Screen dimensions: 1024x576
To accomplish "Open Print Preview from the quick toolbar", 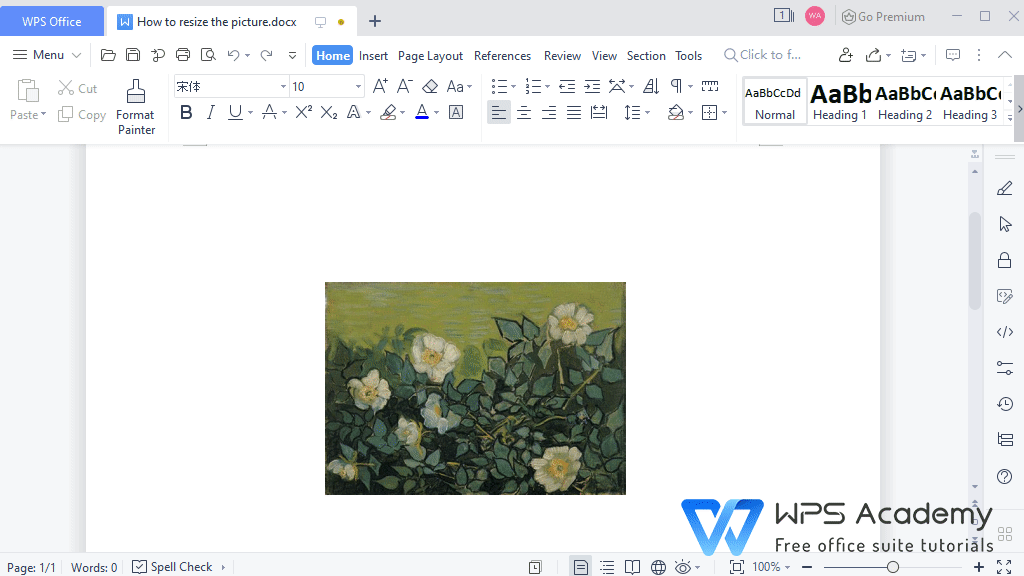I will coord(208,55).
